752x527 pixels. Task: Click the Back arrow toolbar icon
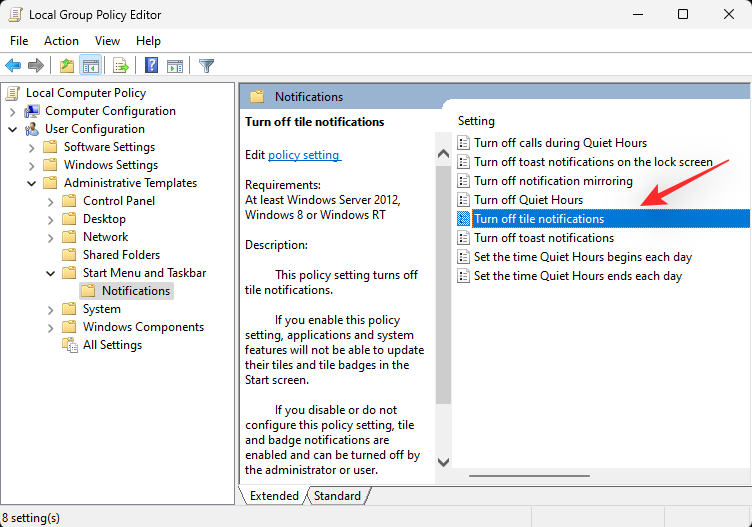pyautogui.click(x=13, y=66)
